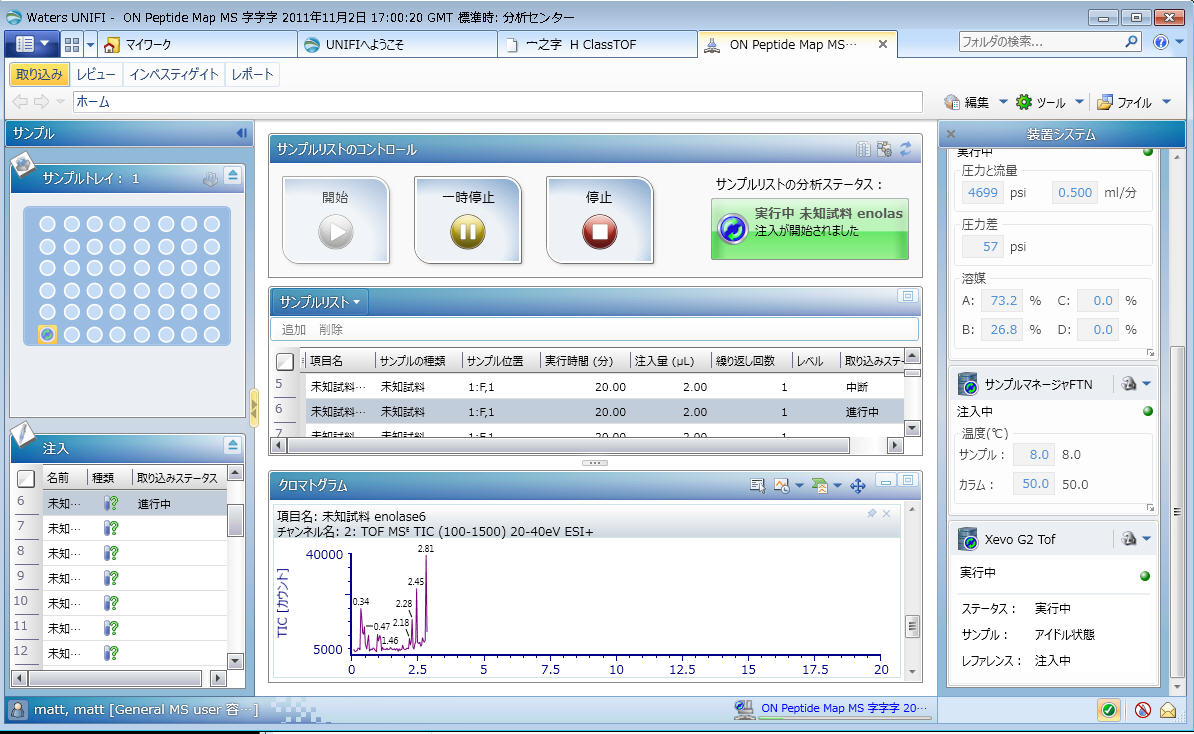Click the 開始 start button
1194x734 pixels.
336,220
